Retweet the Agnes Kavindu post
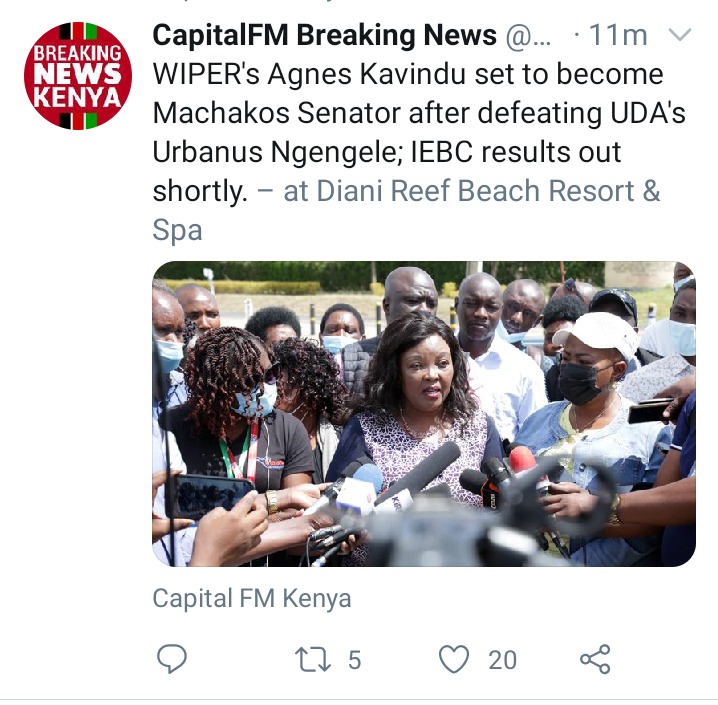Viewport: 718px width, 705px height. (x=313, y=660)
